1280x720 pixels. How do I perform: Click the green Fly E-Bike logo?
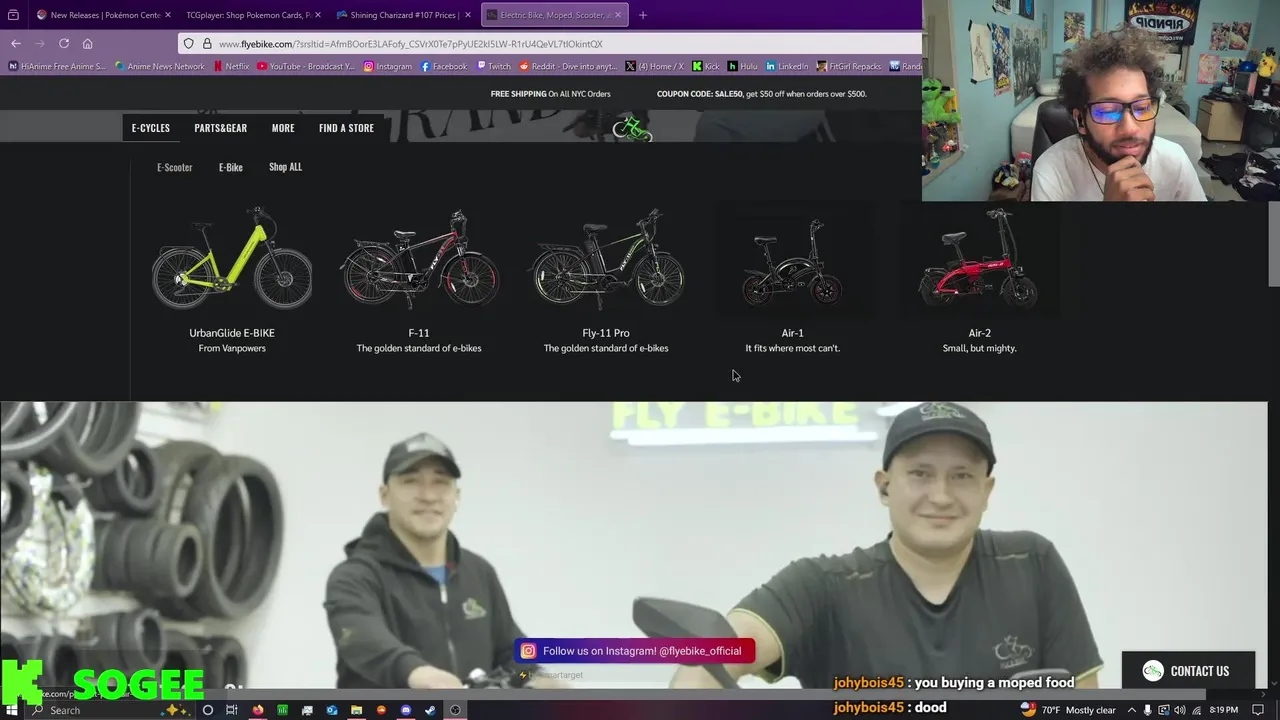tap(632, 129)
